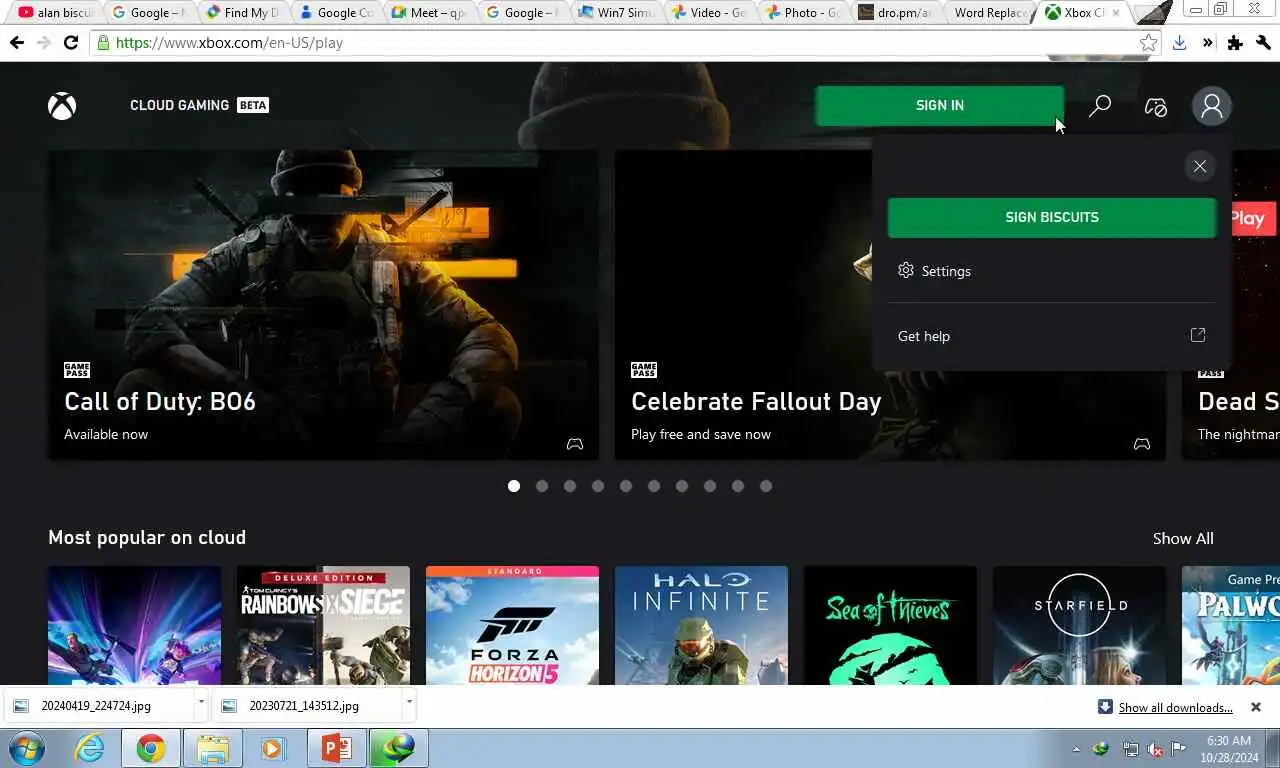Image resolution: width=1280 pixels, height=768 pixels.
Task: Open Forza Horizon 5 game tile
Action: (x=512, y=626)
